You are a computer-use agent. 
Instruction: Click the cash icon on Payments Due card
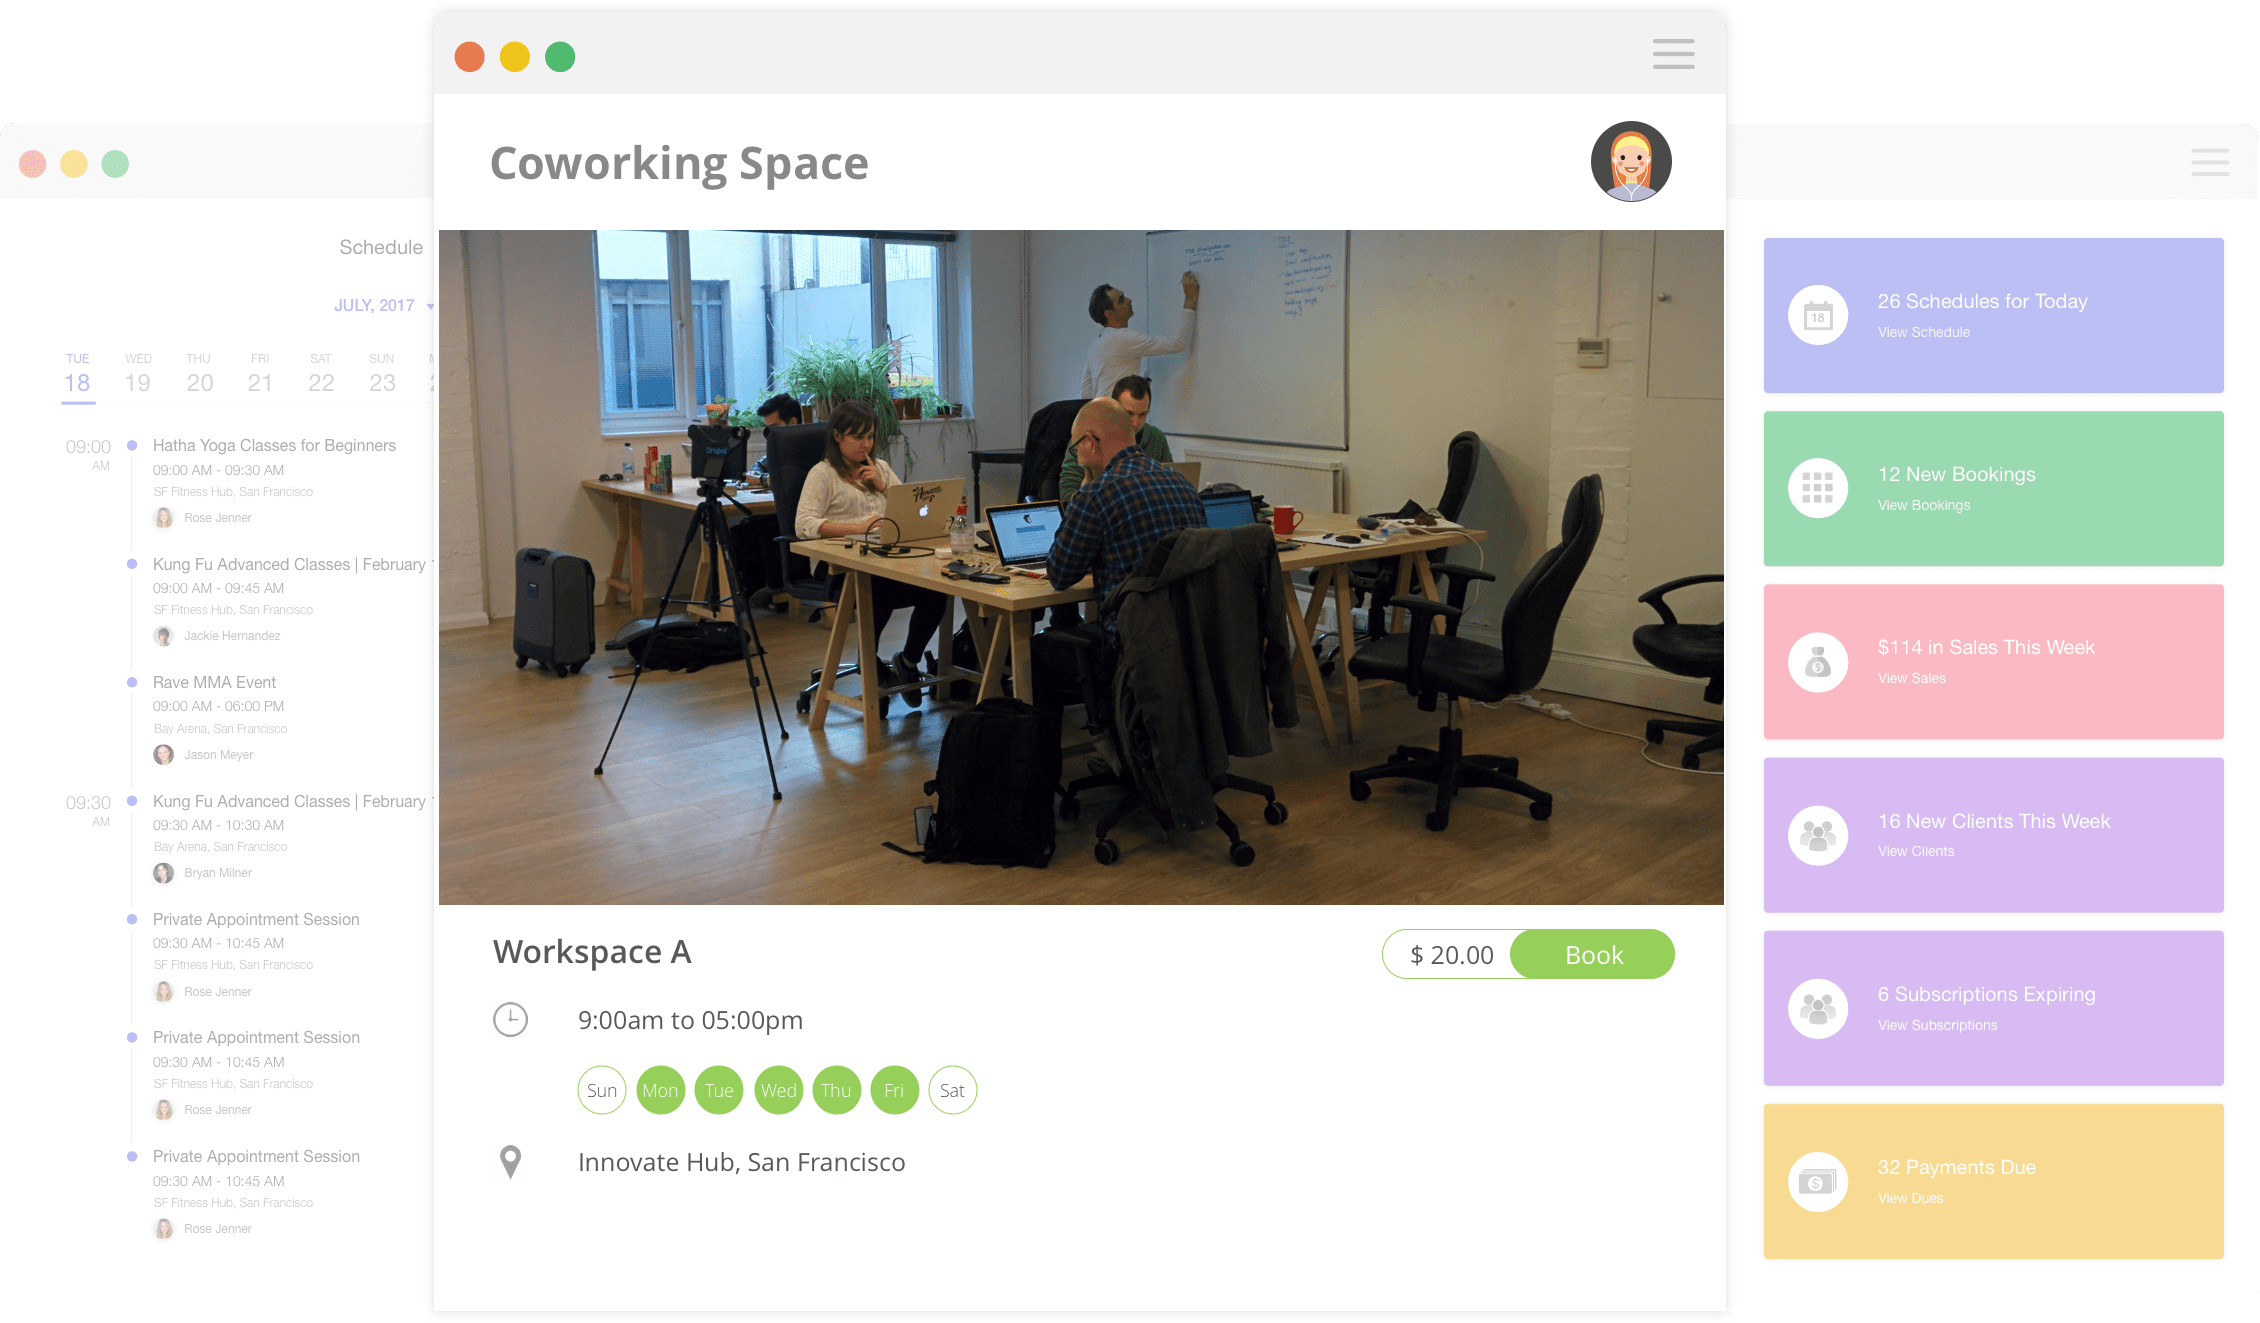(1817, 1182)
